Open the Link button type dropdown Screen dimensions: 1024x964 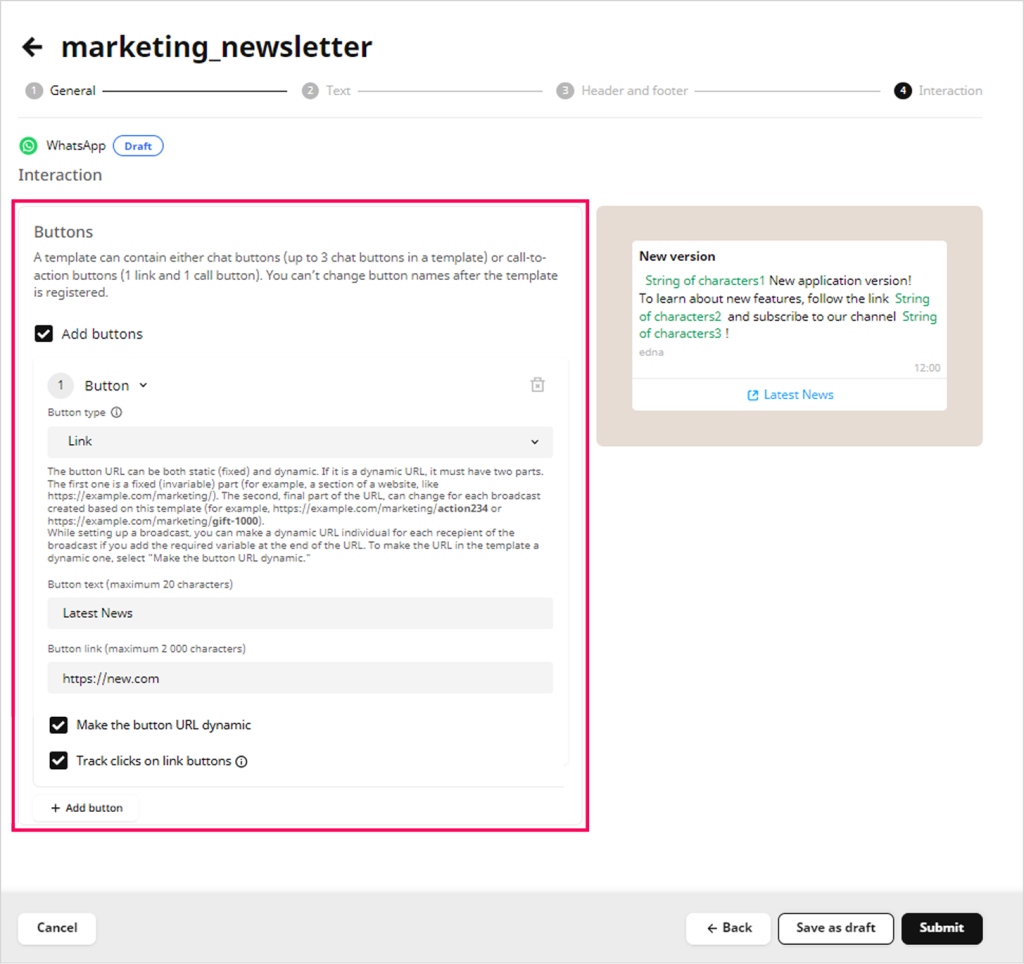pyautogui.click(x=300, y=441)
